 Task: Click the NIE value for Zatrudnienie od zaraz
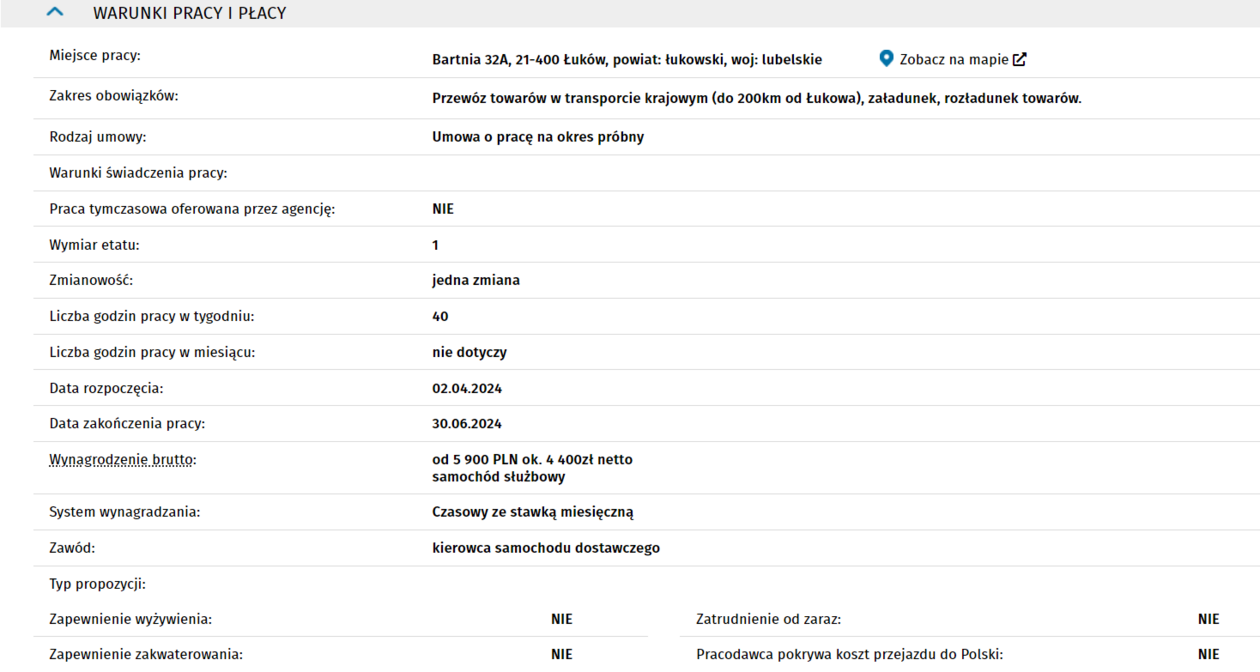click(x=1208, y=619)
